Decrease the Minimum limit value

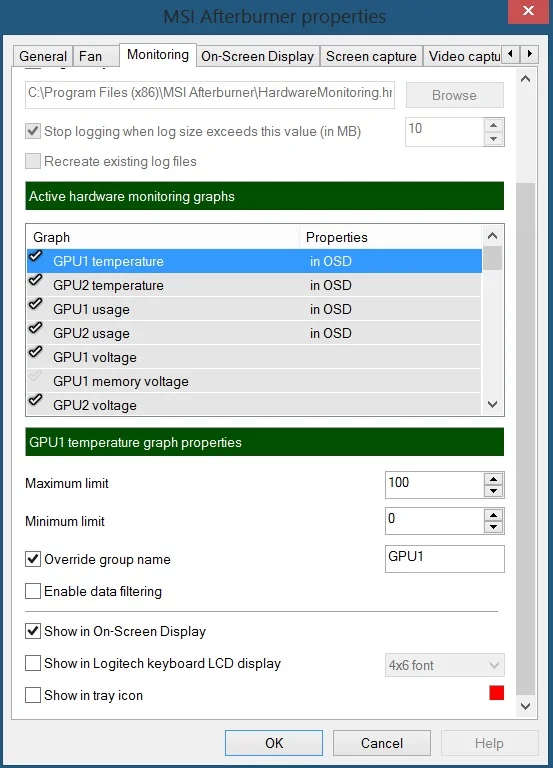click(x=494, y=527)
